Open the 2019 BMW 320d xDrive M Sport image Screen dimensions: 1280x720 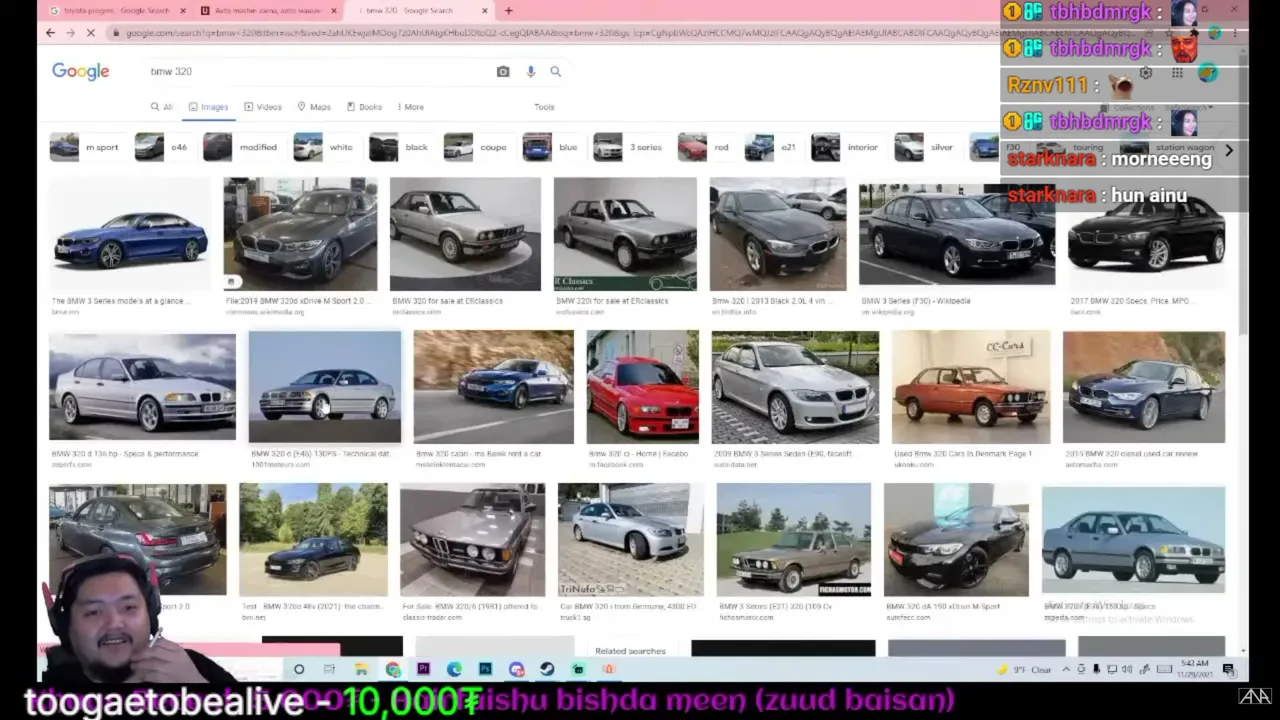coord(300,235)
